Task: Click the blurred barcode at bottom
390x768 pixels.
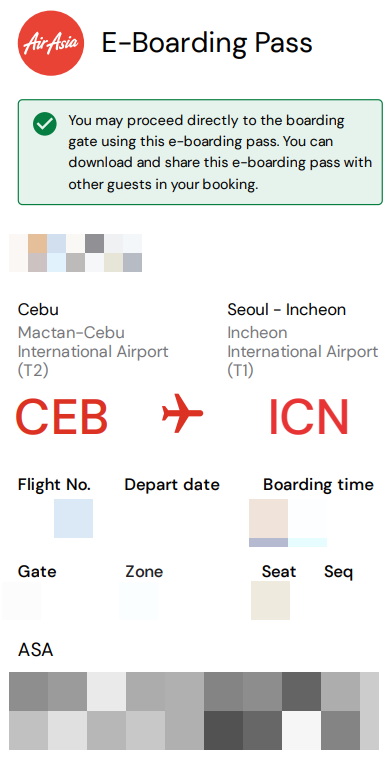Action: pyautogui.click(x=194, y=711)
